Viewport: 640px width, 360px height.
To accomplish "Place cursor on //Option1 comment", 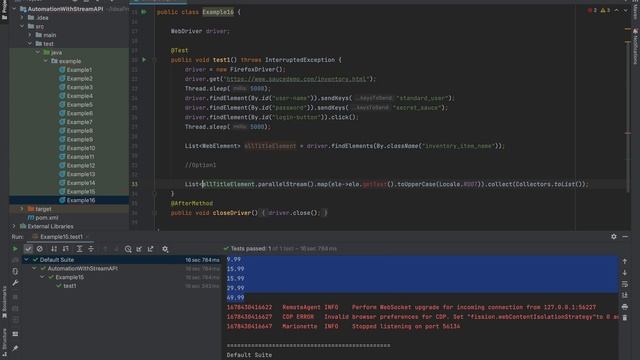I will coord(200,165).
